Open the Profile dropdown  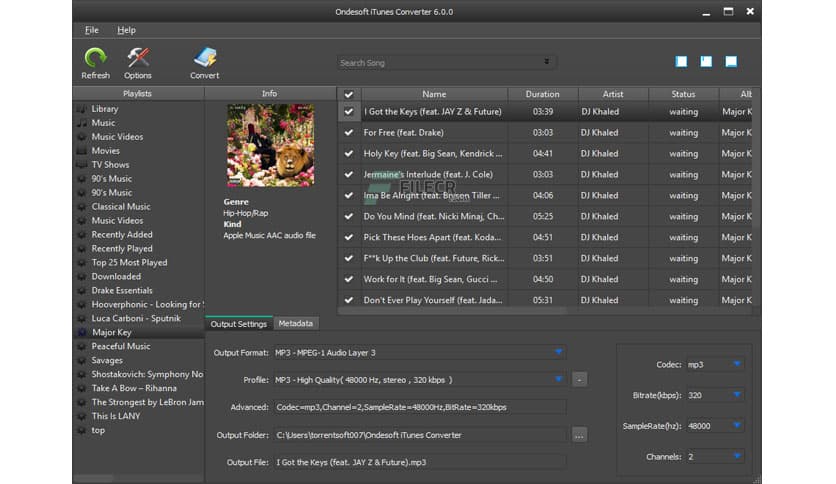pyautogui.click(x=558, y=379)
